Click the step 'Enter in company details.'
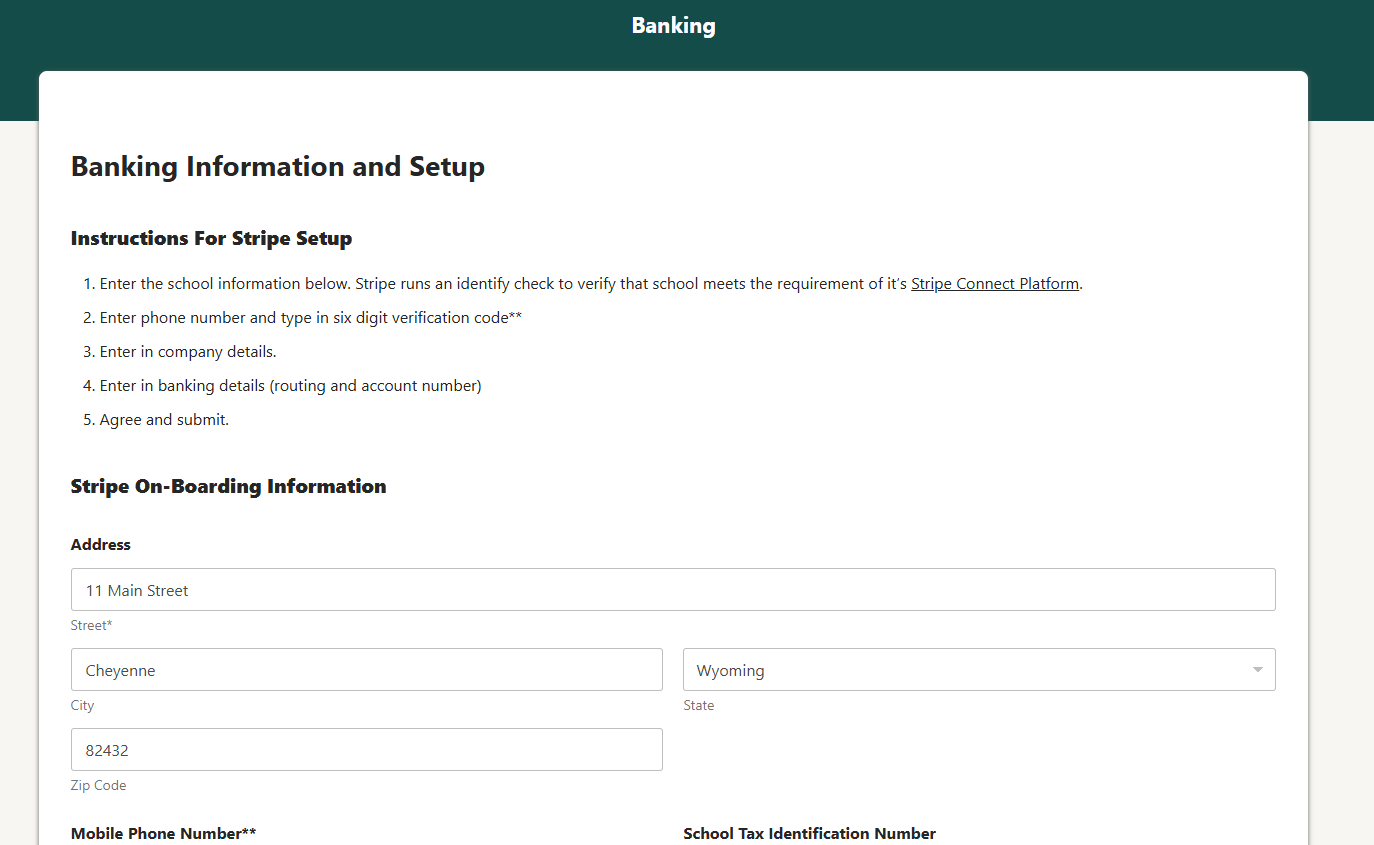The image size is (1374, 845). [x=188, y=352]
